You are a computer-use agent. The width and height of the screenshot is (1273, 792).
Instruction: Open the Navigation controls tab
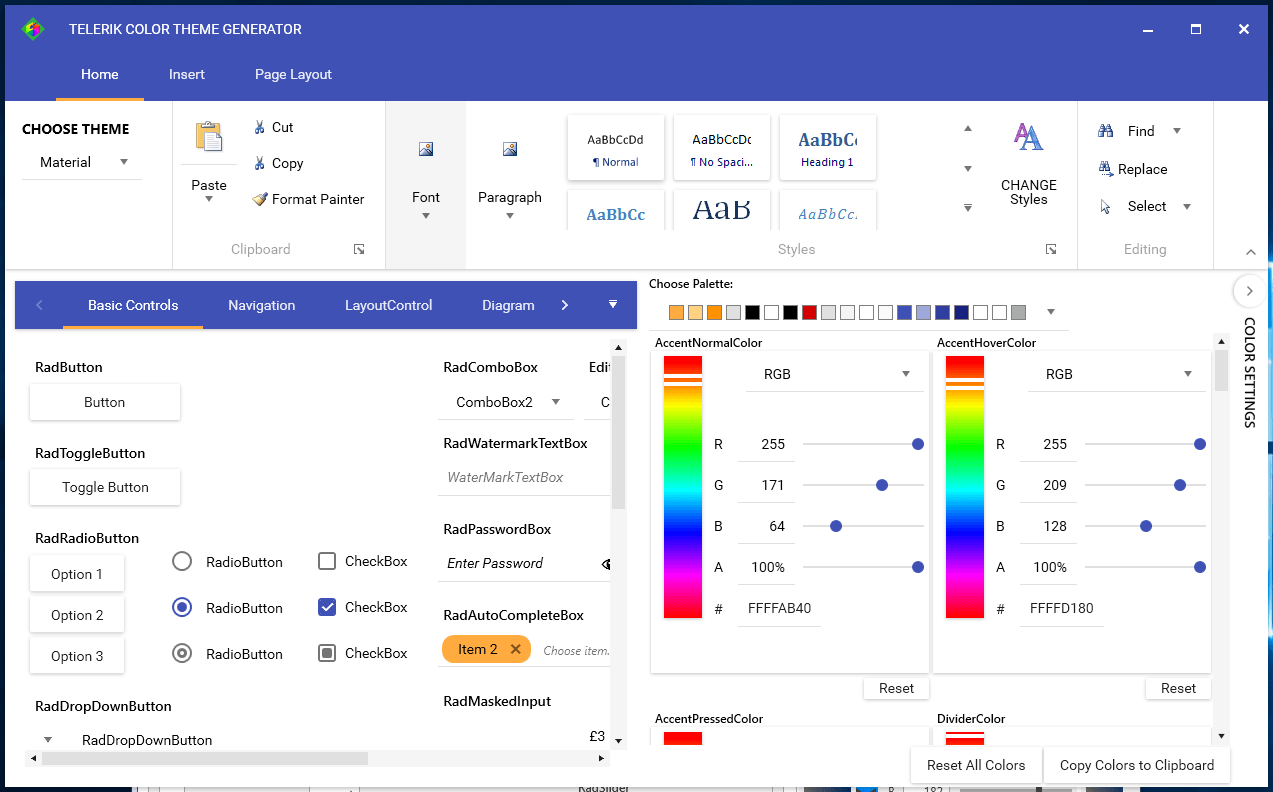[x=261, y=305]
